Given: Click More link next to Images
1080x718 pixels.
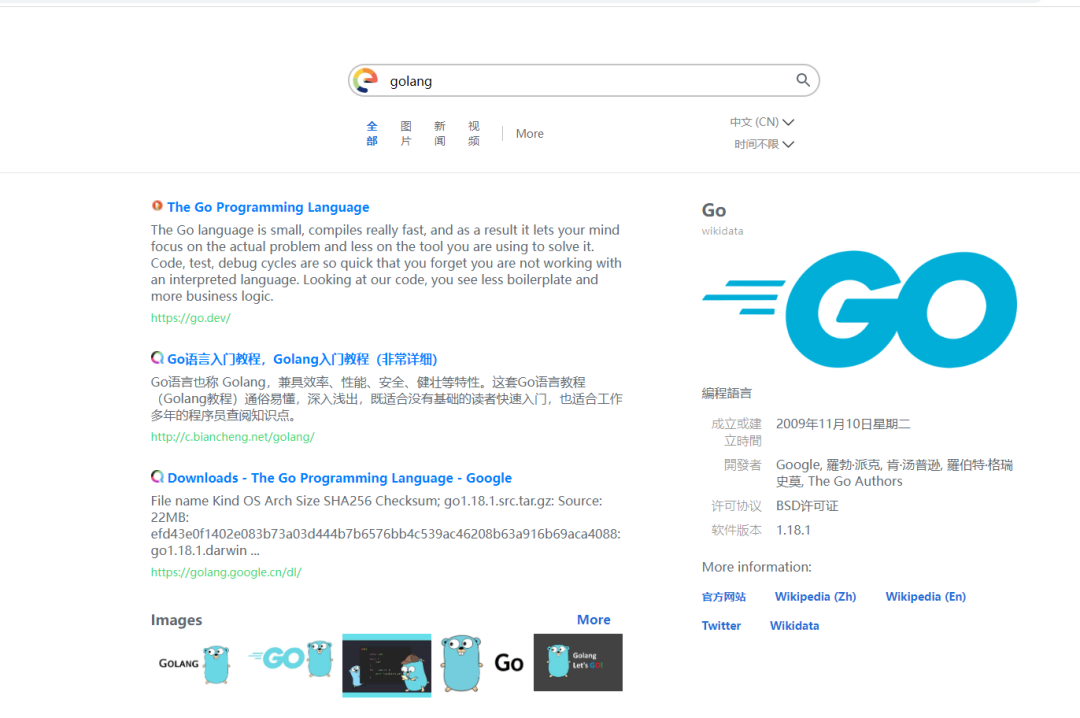Looking at the screenshot, I should coord(594,619).
